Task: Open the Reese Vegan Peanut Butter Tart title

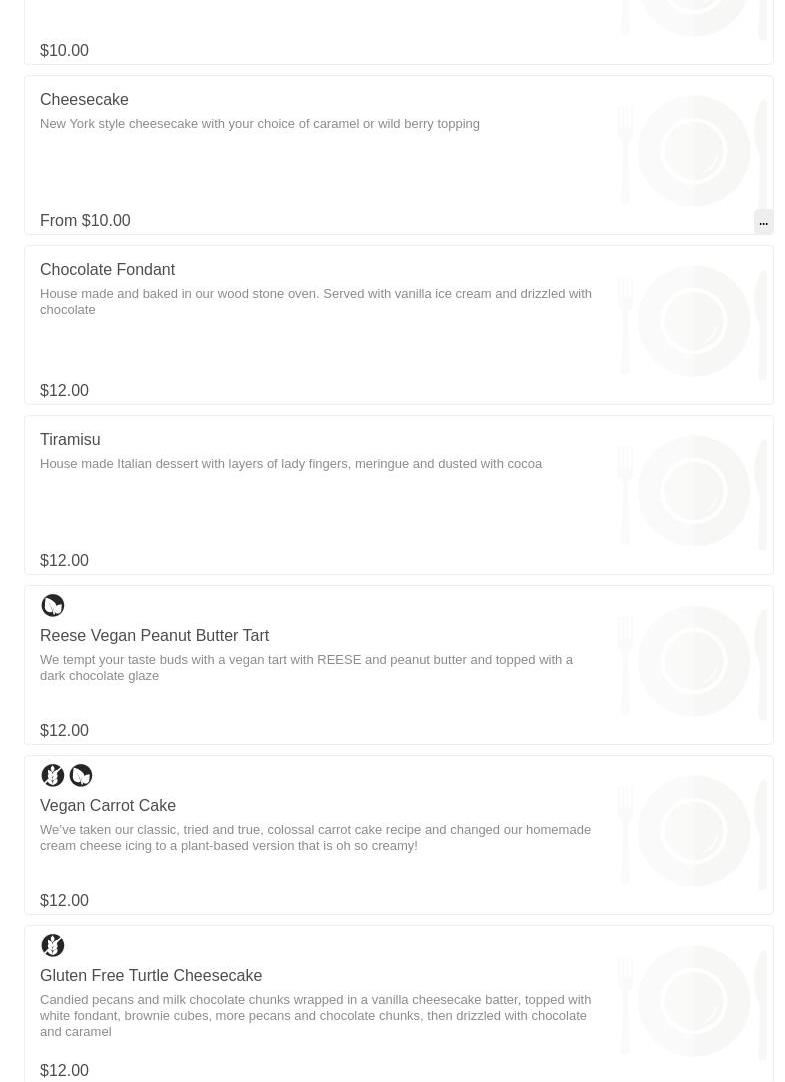Action: 154,636
